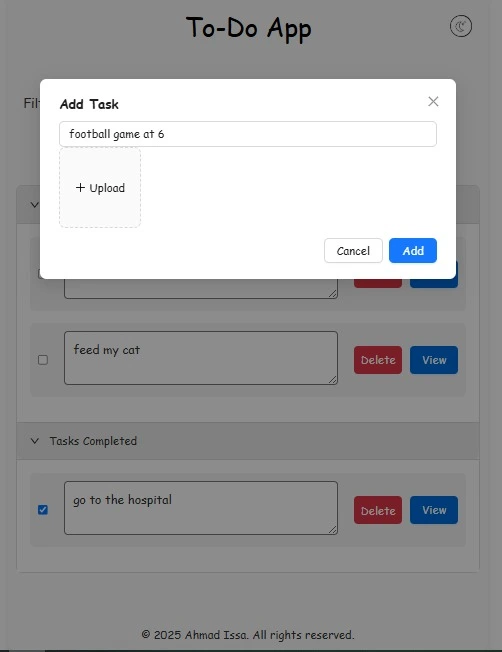View the feed my cat task
Viewport: 502px width, 652px height.
click(434, 360)
